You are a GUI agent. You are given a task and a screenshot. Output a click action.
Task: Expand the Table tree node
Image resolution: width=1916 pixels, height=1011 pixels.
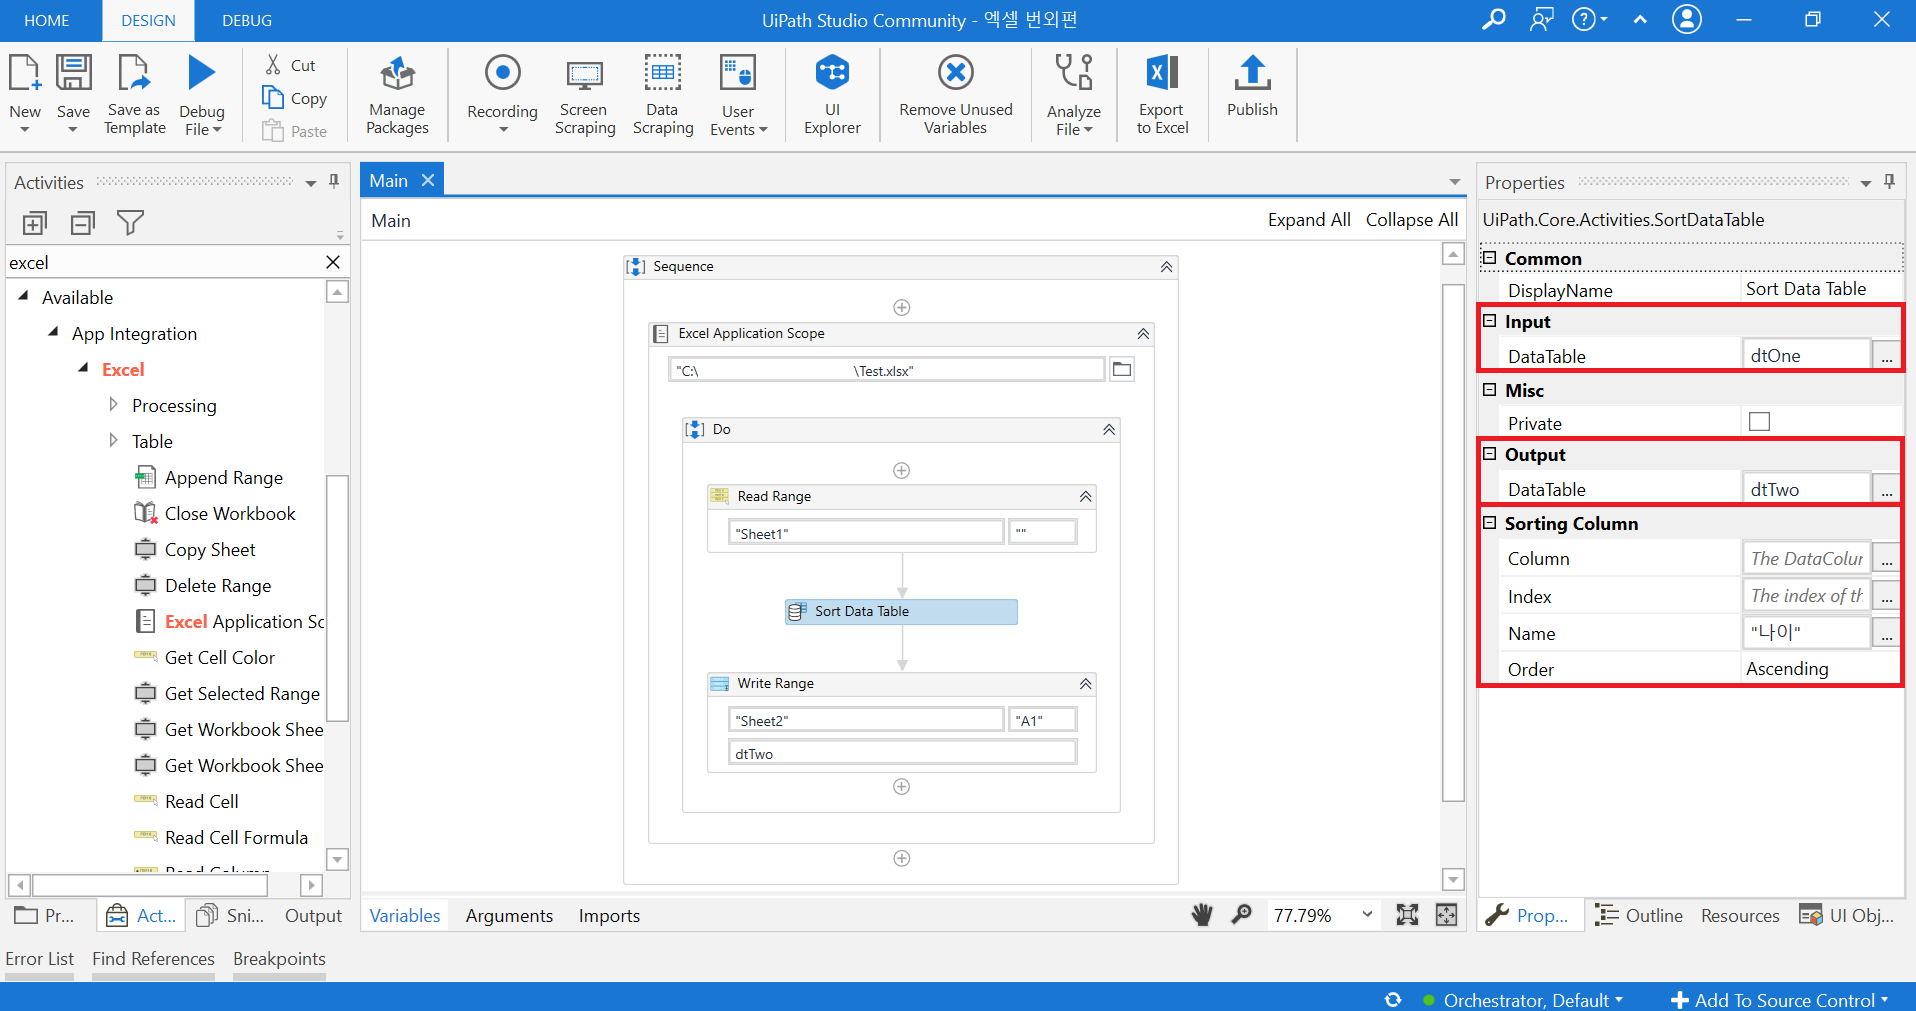pos(113,441)
